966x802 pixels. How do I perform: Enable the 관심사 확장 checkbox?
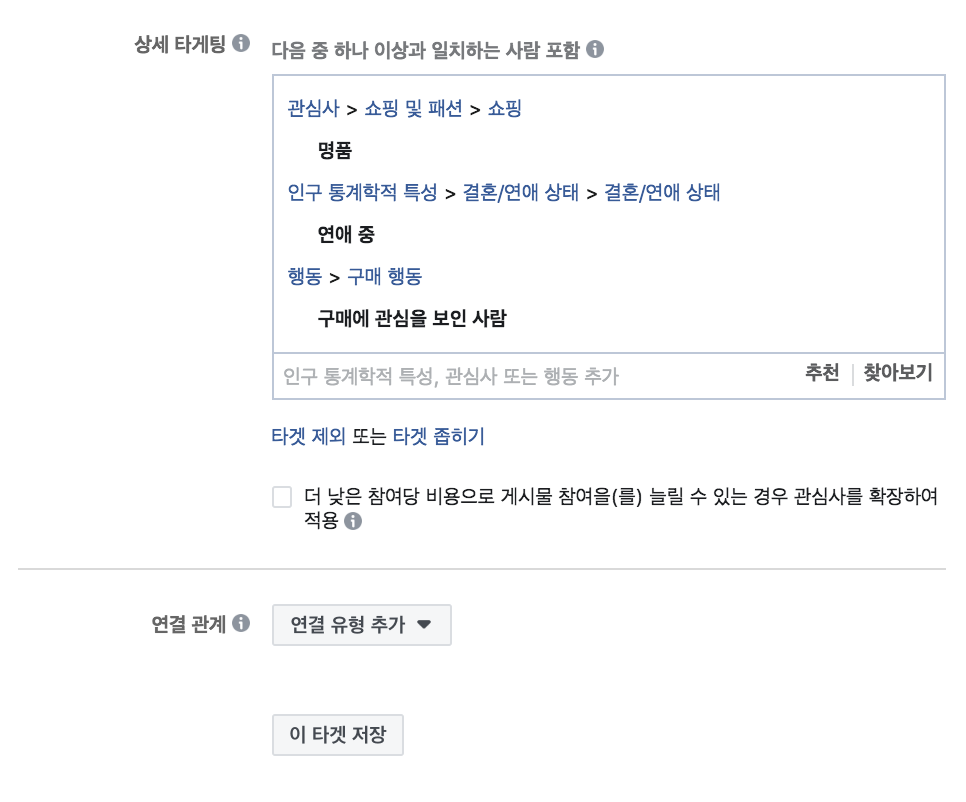(x=281, y=497)
